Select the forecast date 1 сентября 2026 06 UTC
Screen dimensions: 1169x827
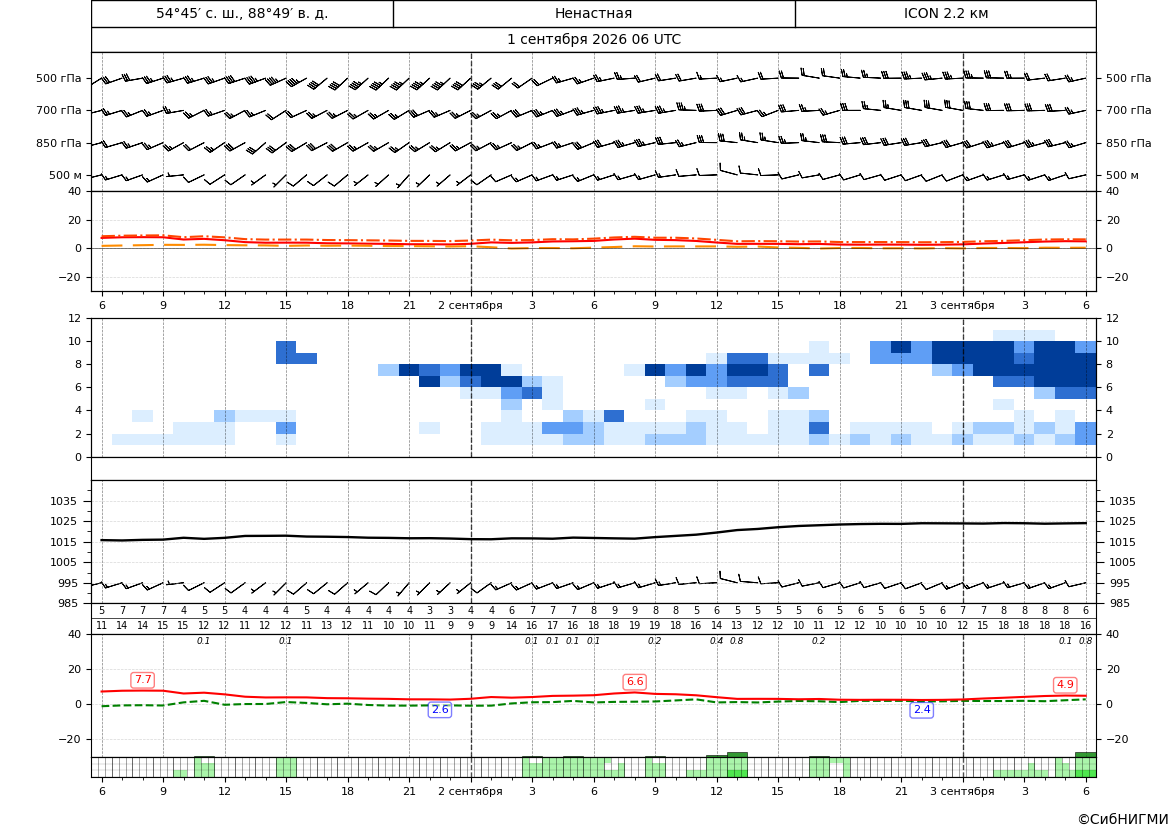(593, 40)
